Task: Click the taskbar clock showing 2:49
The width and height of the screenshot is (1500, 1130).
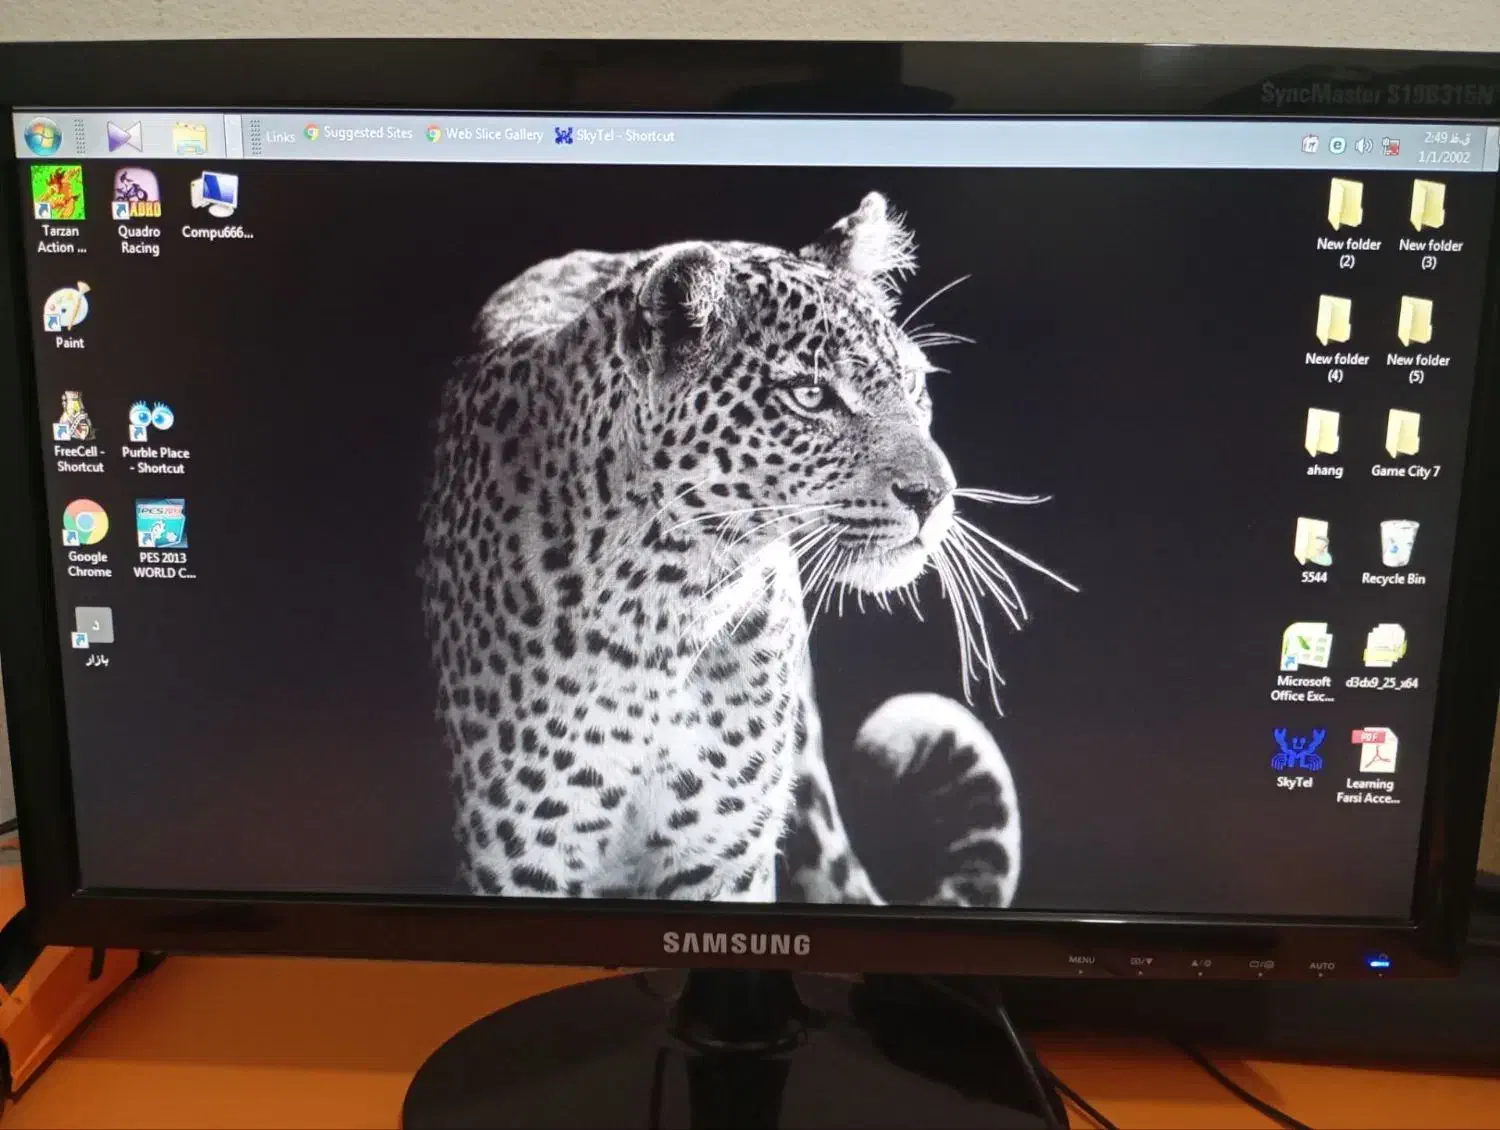Action: click(x=1446, y=147)
